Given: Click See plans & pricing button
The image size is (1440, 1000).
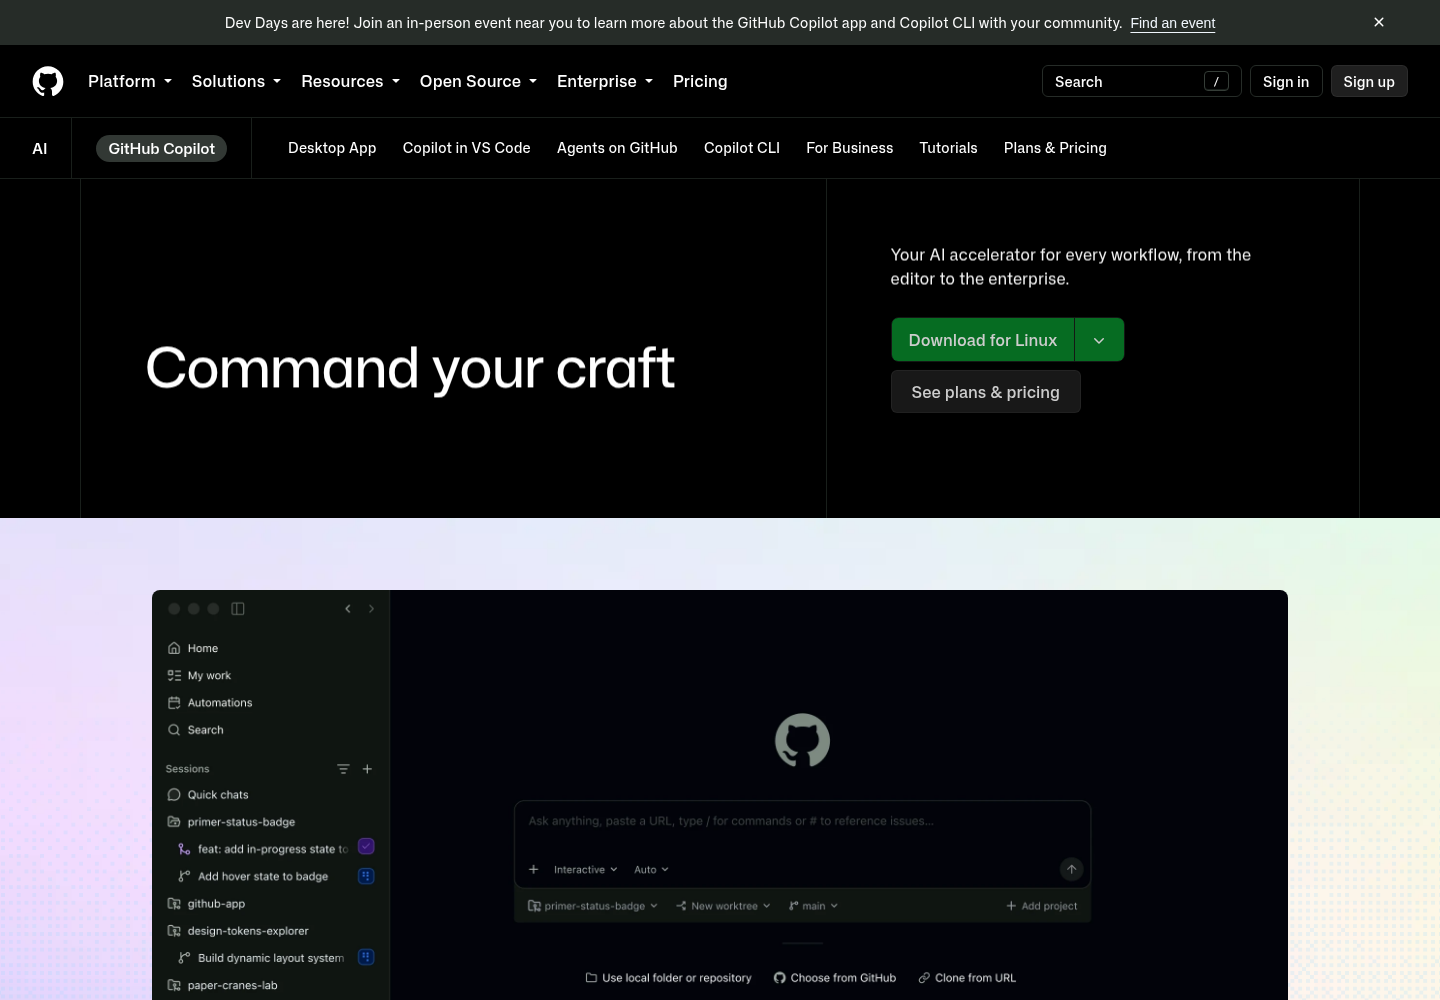Looking at the screenshot, I should [x=985, y=392].
